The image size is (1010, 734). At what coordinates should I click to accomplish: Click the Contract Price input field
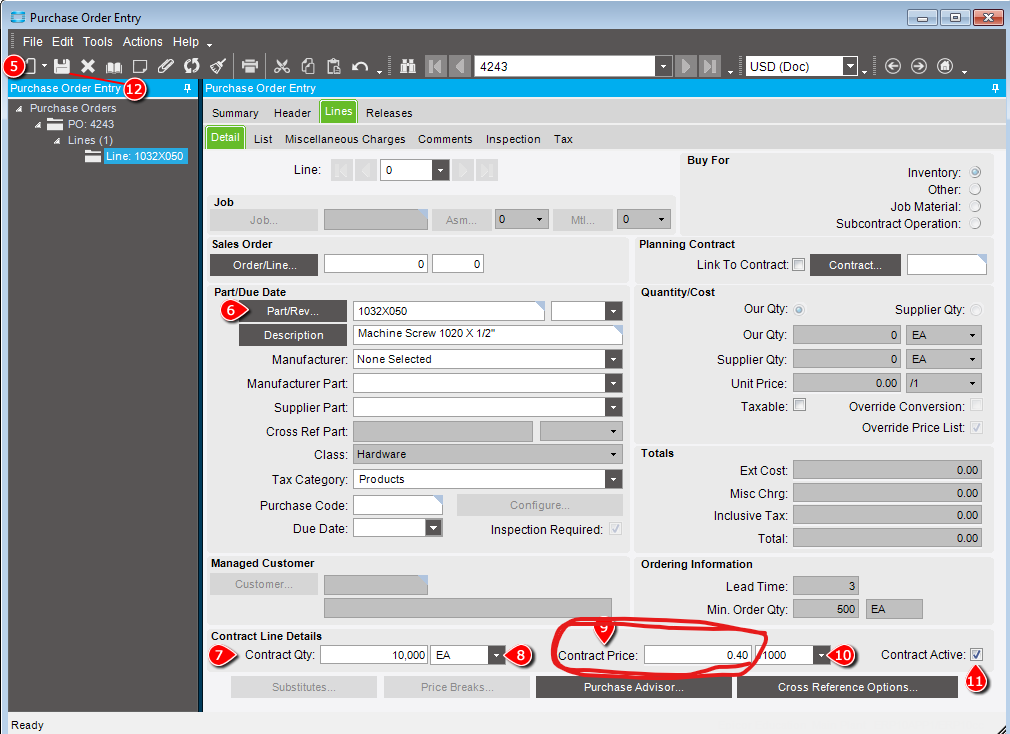pos(697,655)
